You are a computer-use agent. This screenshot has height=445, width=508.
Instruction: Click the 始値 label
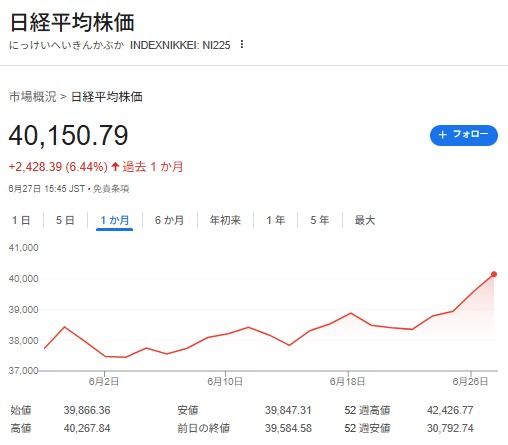click(x=21, y=410)
